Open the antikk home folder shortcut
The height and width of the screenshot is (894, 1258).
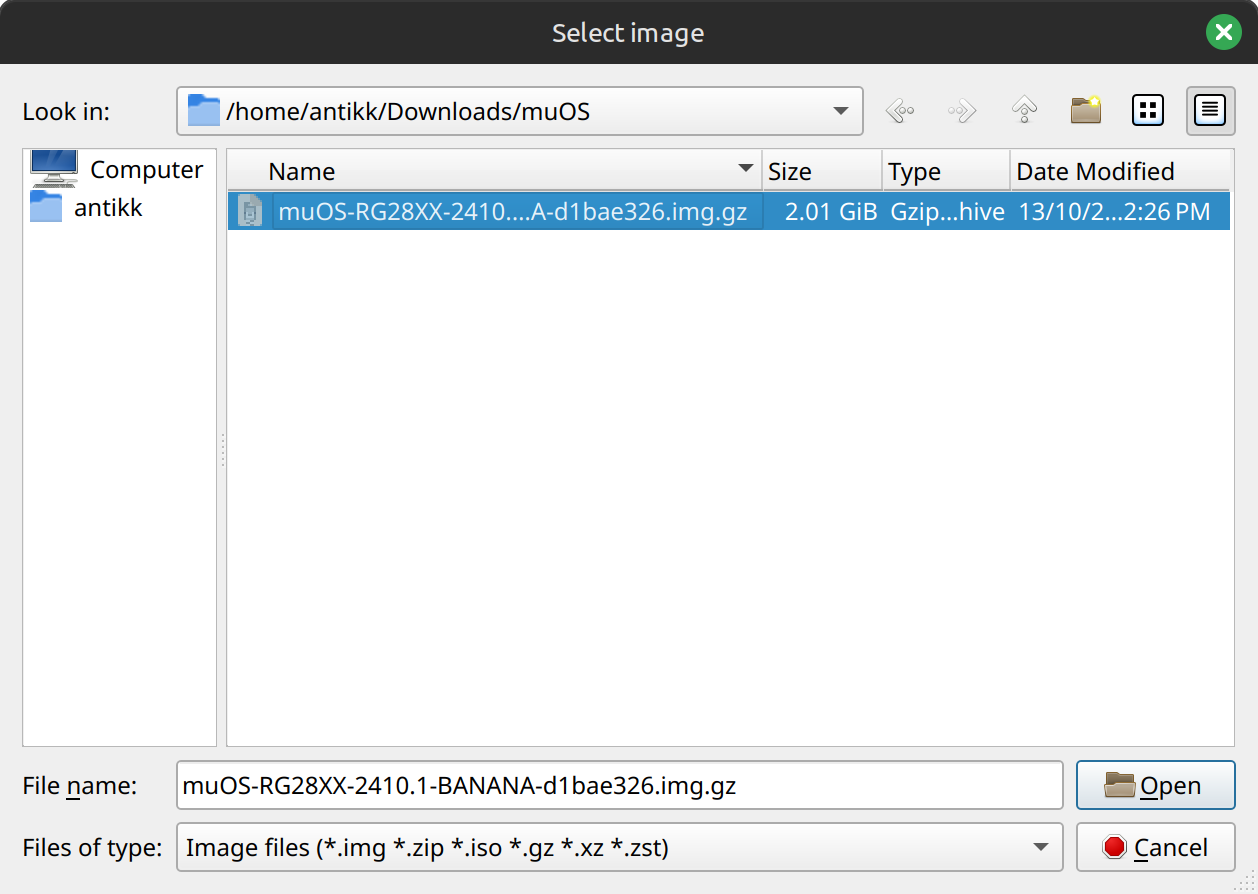pyautogui.click(x=87, y=207)
